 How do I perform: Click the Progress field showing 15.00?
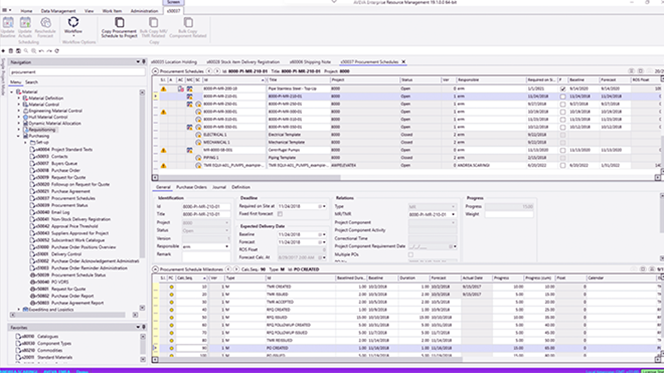click(x=509, y=207)
